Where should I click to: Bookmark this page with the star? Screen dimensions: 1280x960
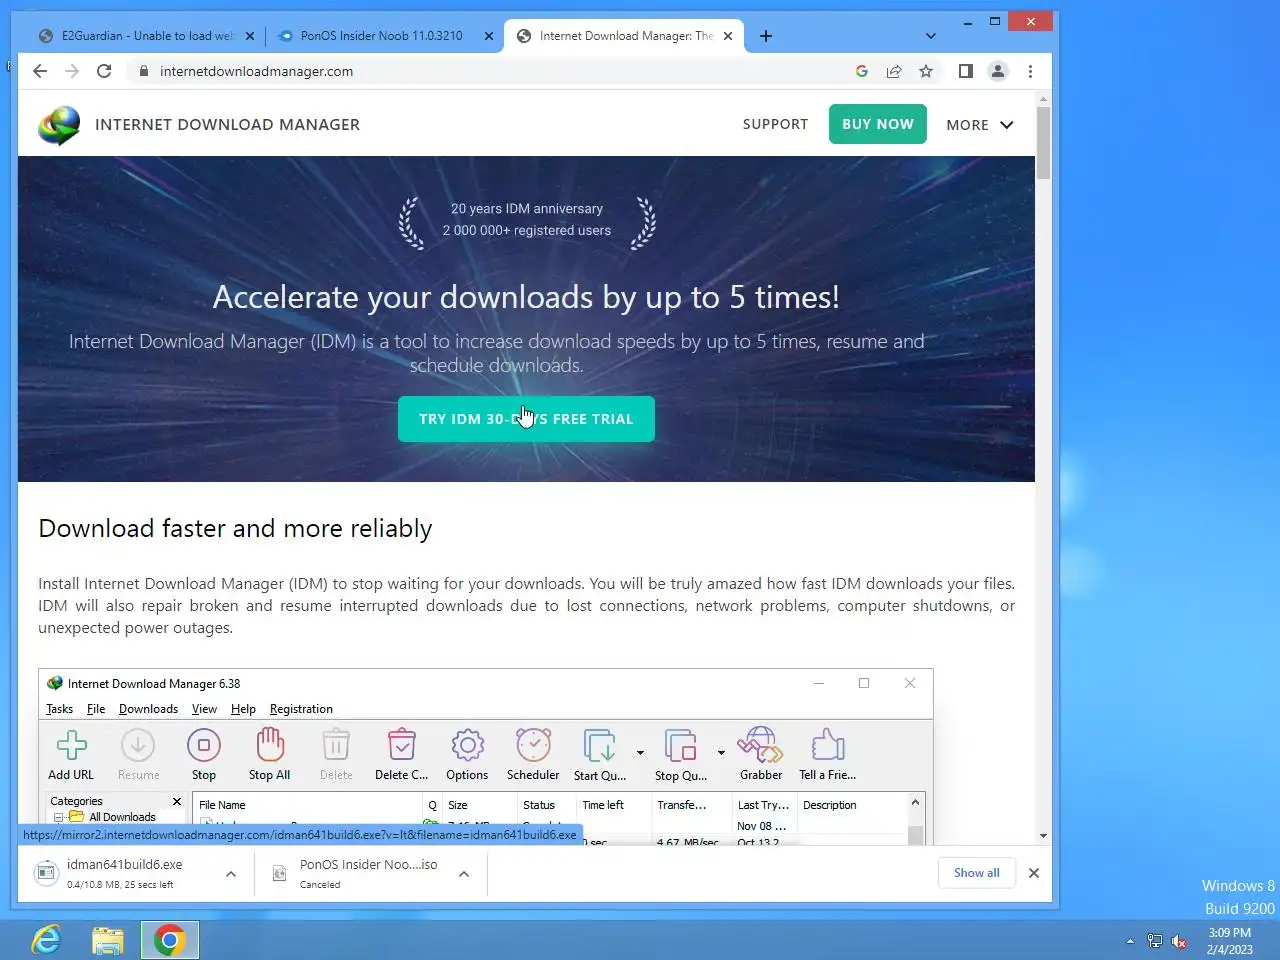(x=926, y=71)
